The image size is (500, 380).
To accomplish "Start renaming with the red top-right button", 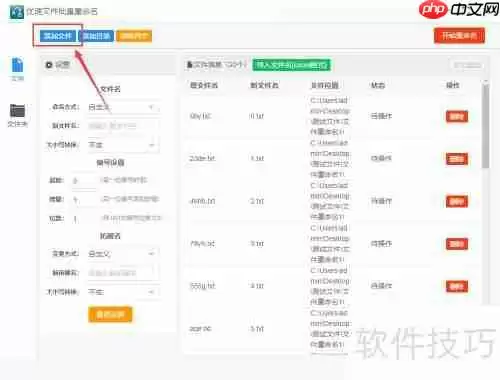I will (x=459, y=36).
